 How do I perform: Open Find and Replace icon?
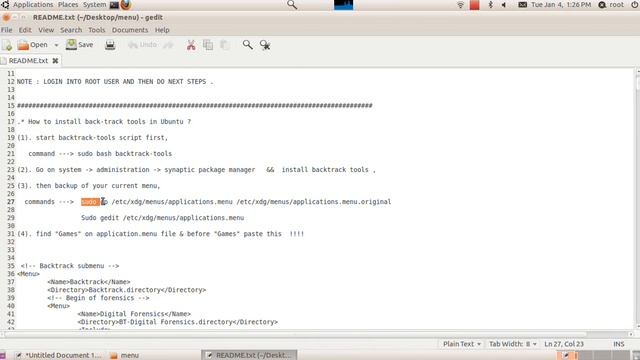(x=265, y=45)
